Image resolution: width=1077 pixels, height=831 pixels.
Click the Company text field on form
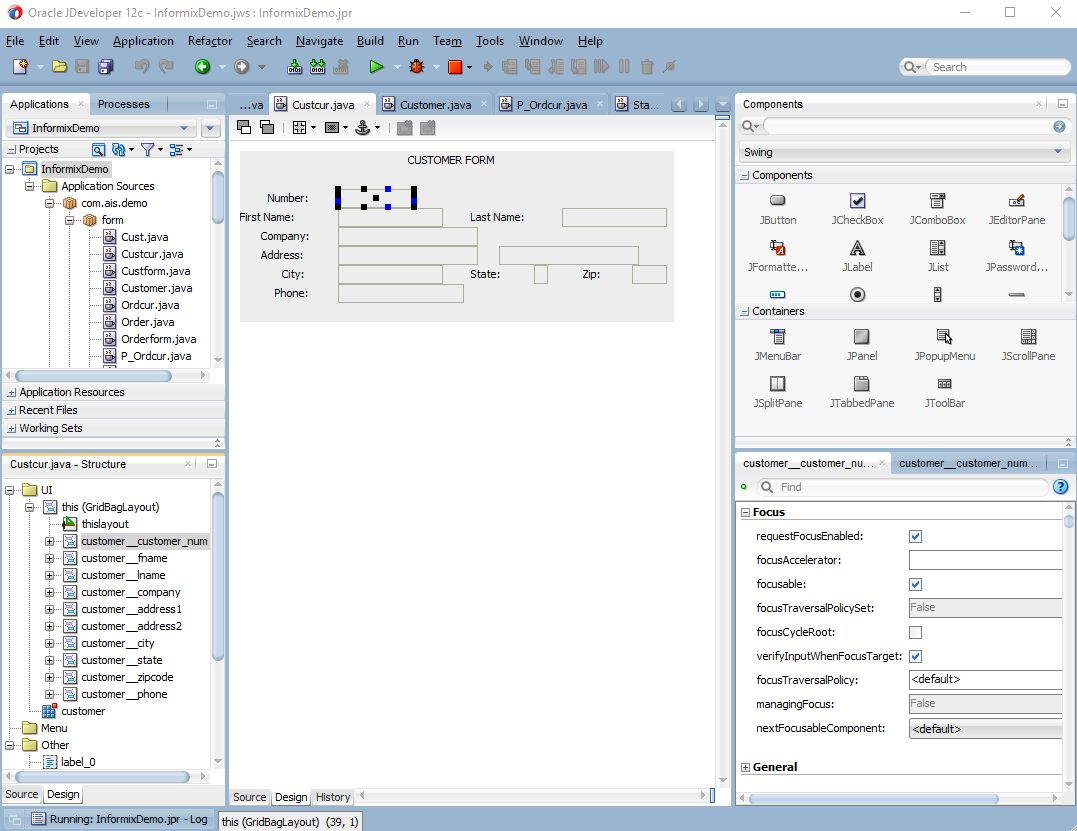[x=407, y=237]
